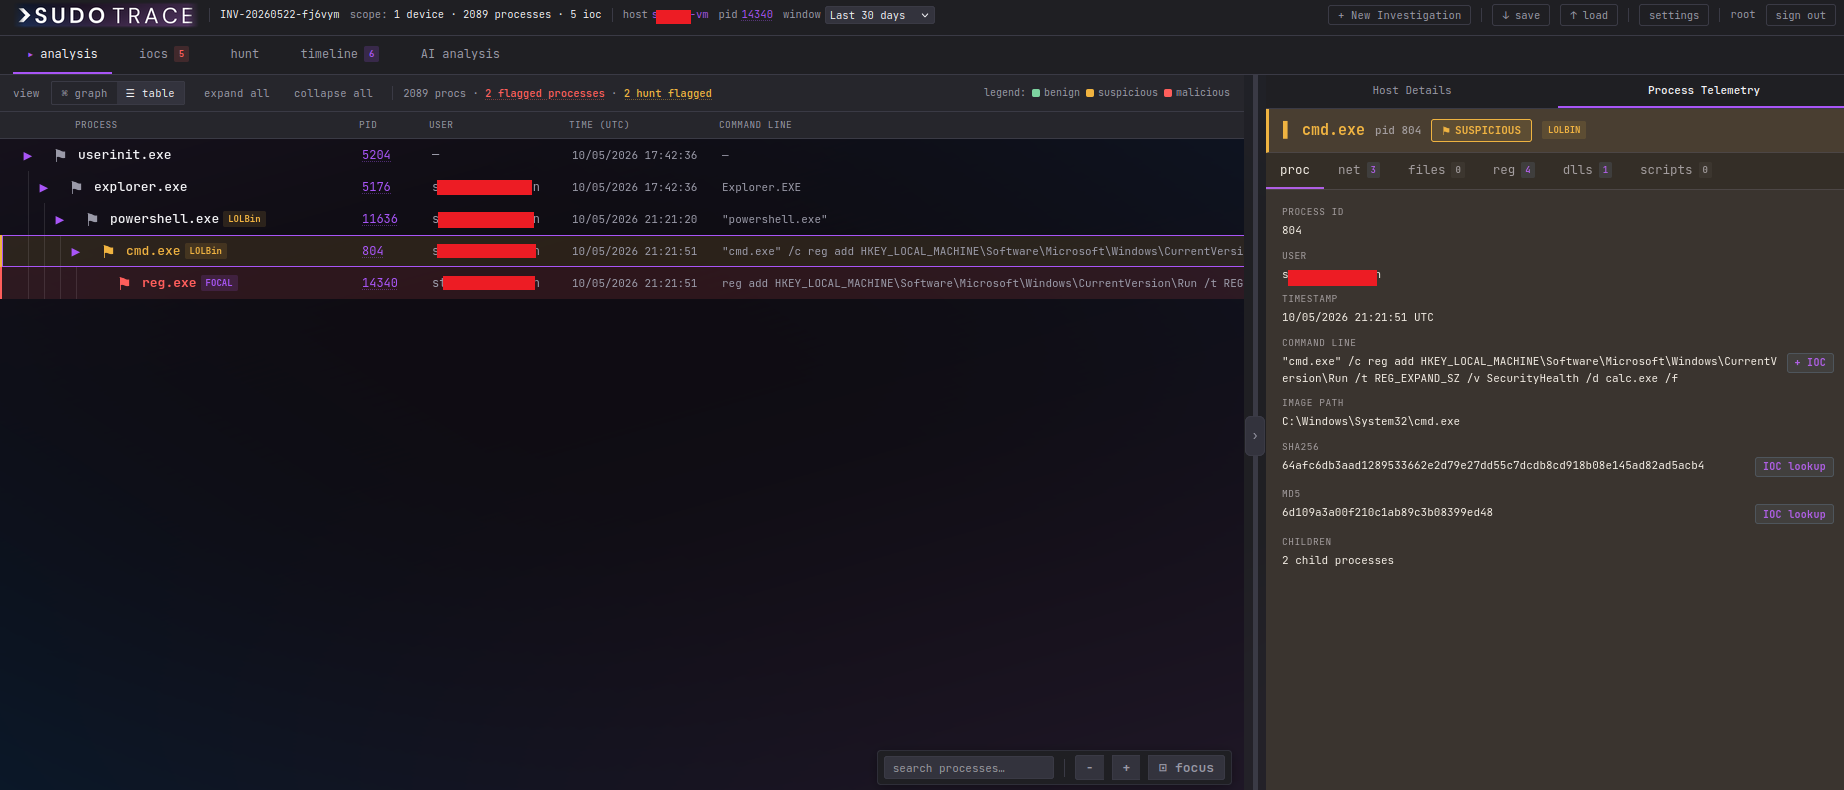Click the orange flag icon beside cmd.exe

(108, 251)
